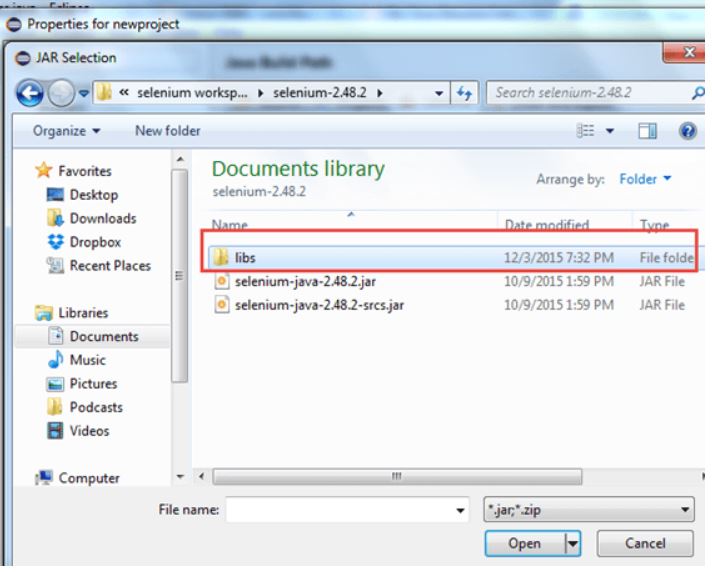Open recent locations dropdown beside nav arrows
The height and width of the screenshot is (572, 712).
click(84, 93)
